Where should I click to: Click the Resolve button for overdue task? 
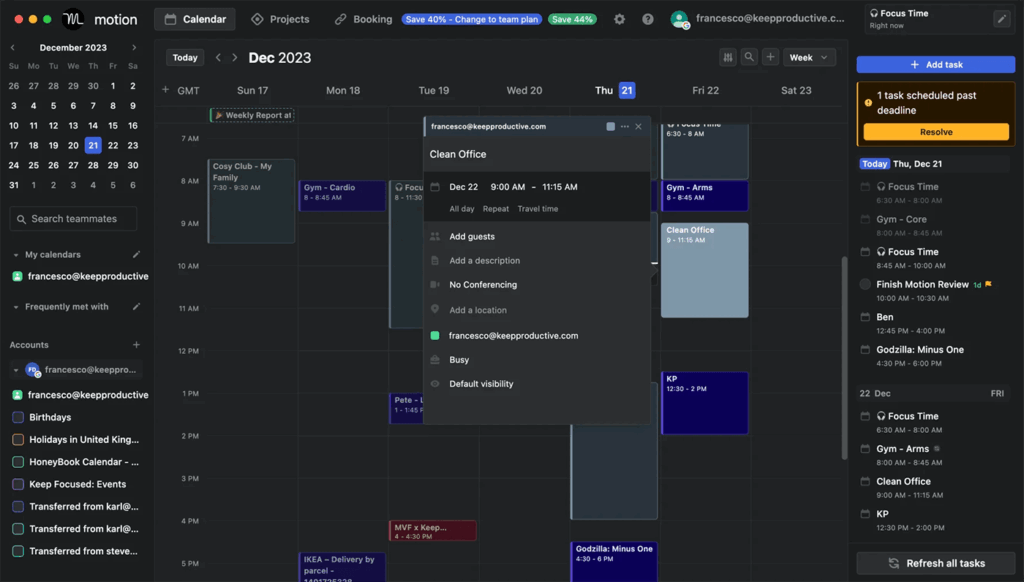tap(936, 132)
